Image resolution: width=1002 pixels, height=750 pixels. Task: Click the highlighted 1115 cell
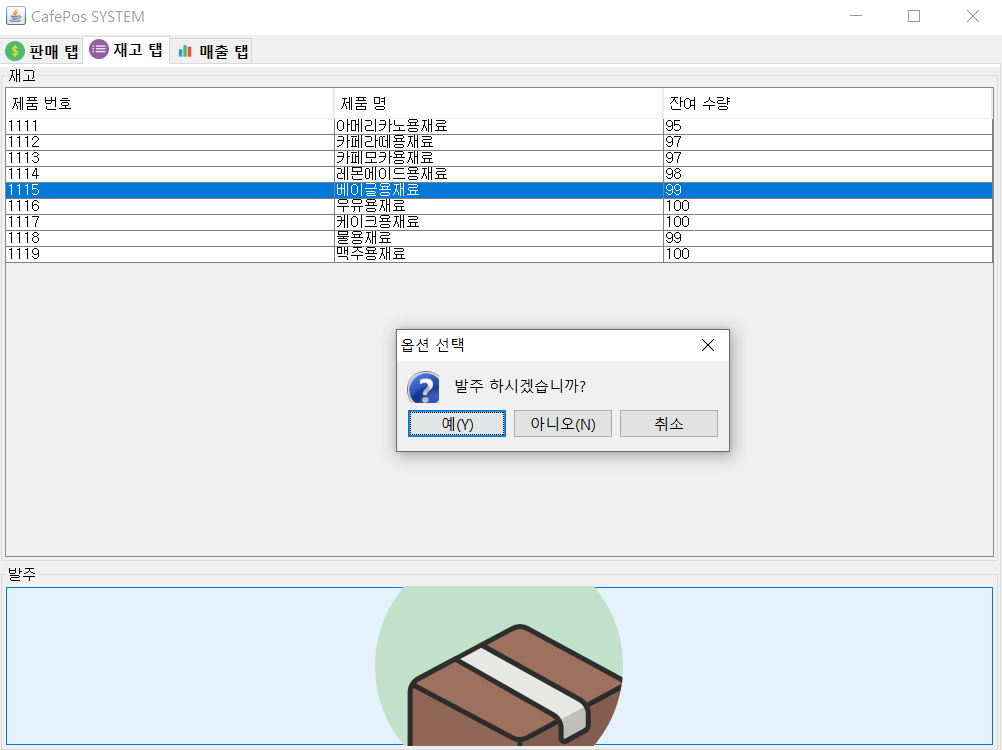click(x=170, y=190)
